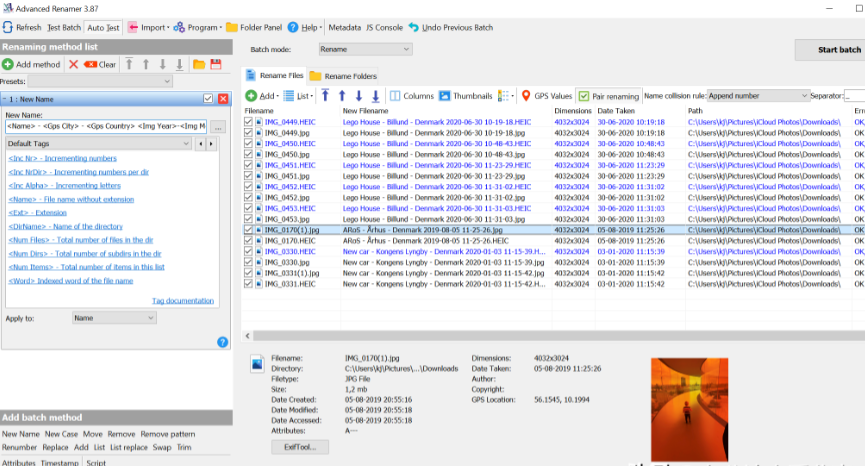Click red X delete method icon
The image size is (865, 466).
(73, 65)
